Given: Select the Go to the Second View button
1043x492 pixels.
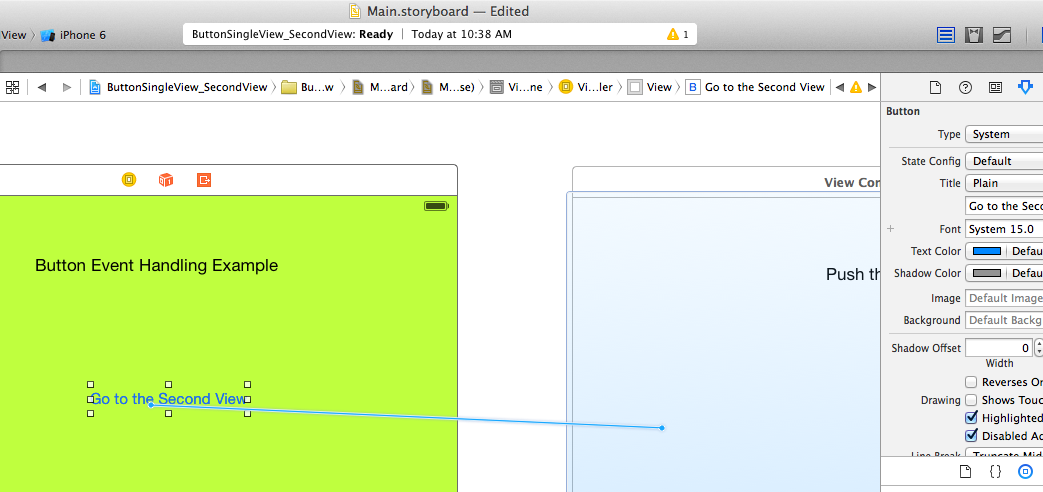Looking at the screenshot, I should [168, 399].
